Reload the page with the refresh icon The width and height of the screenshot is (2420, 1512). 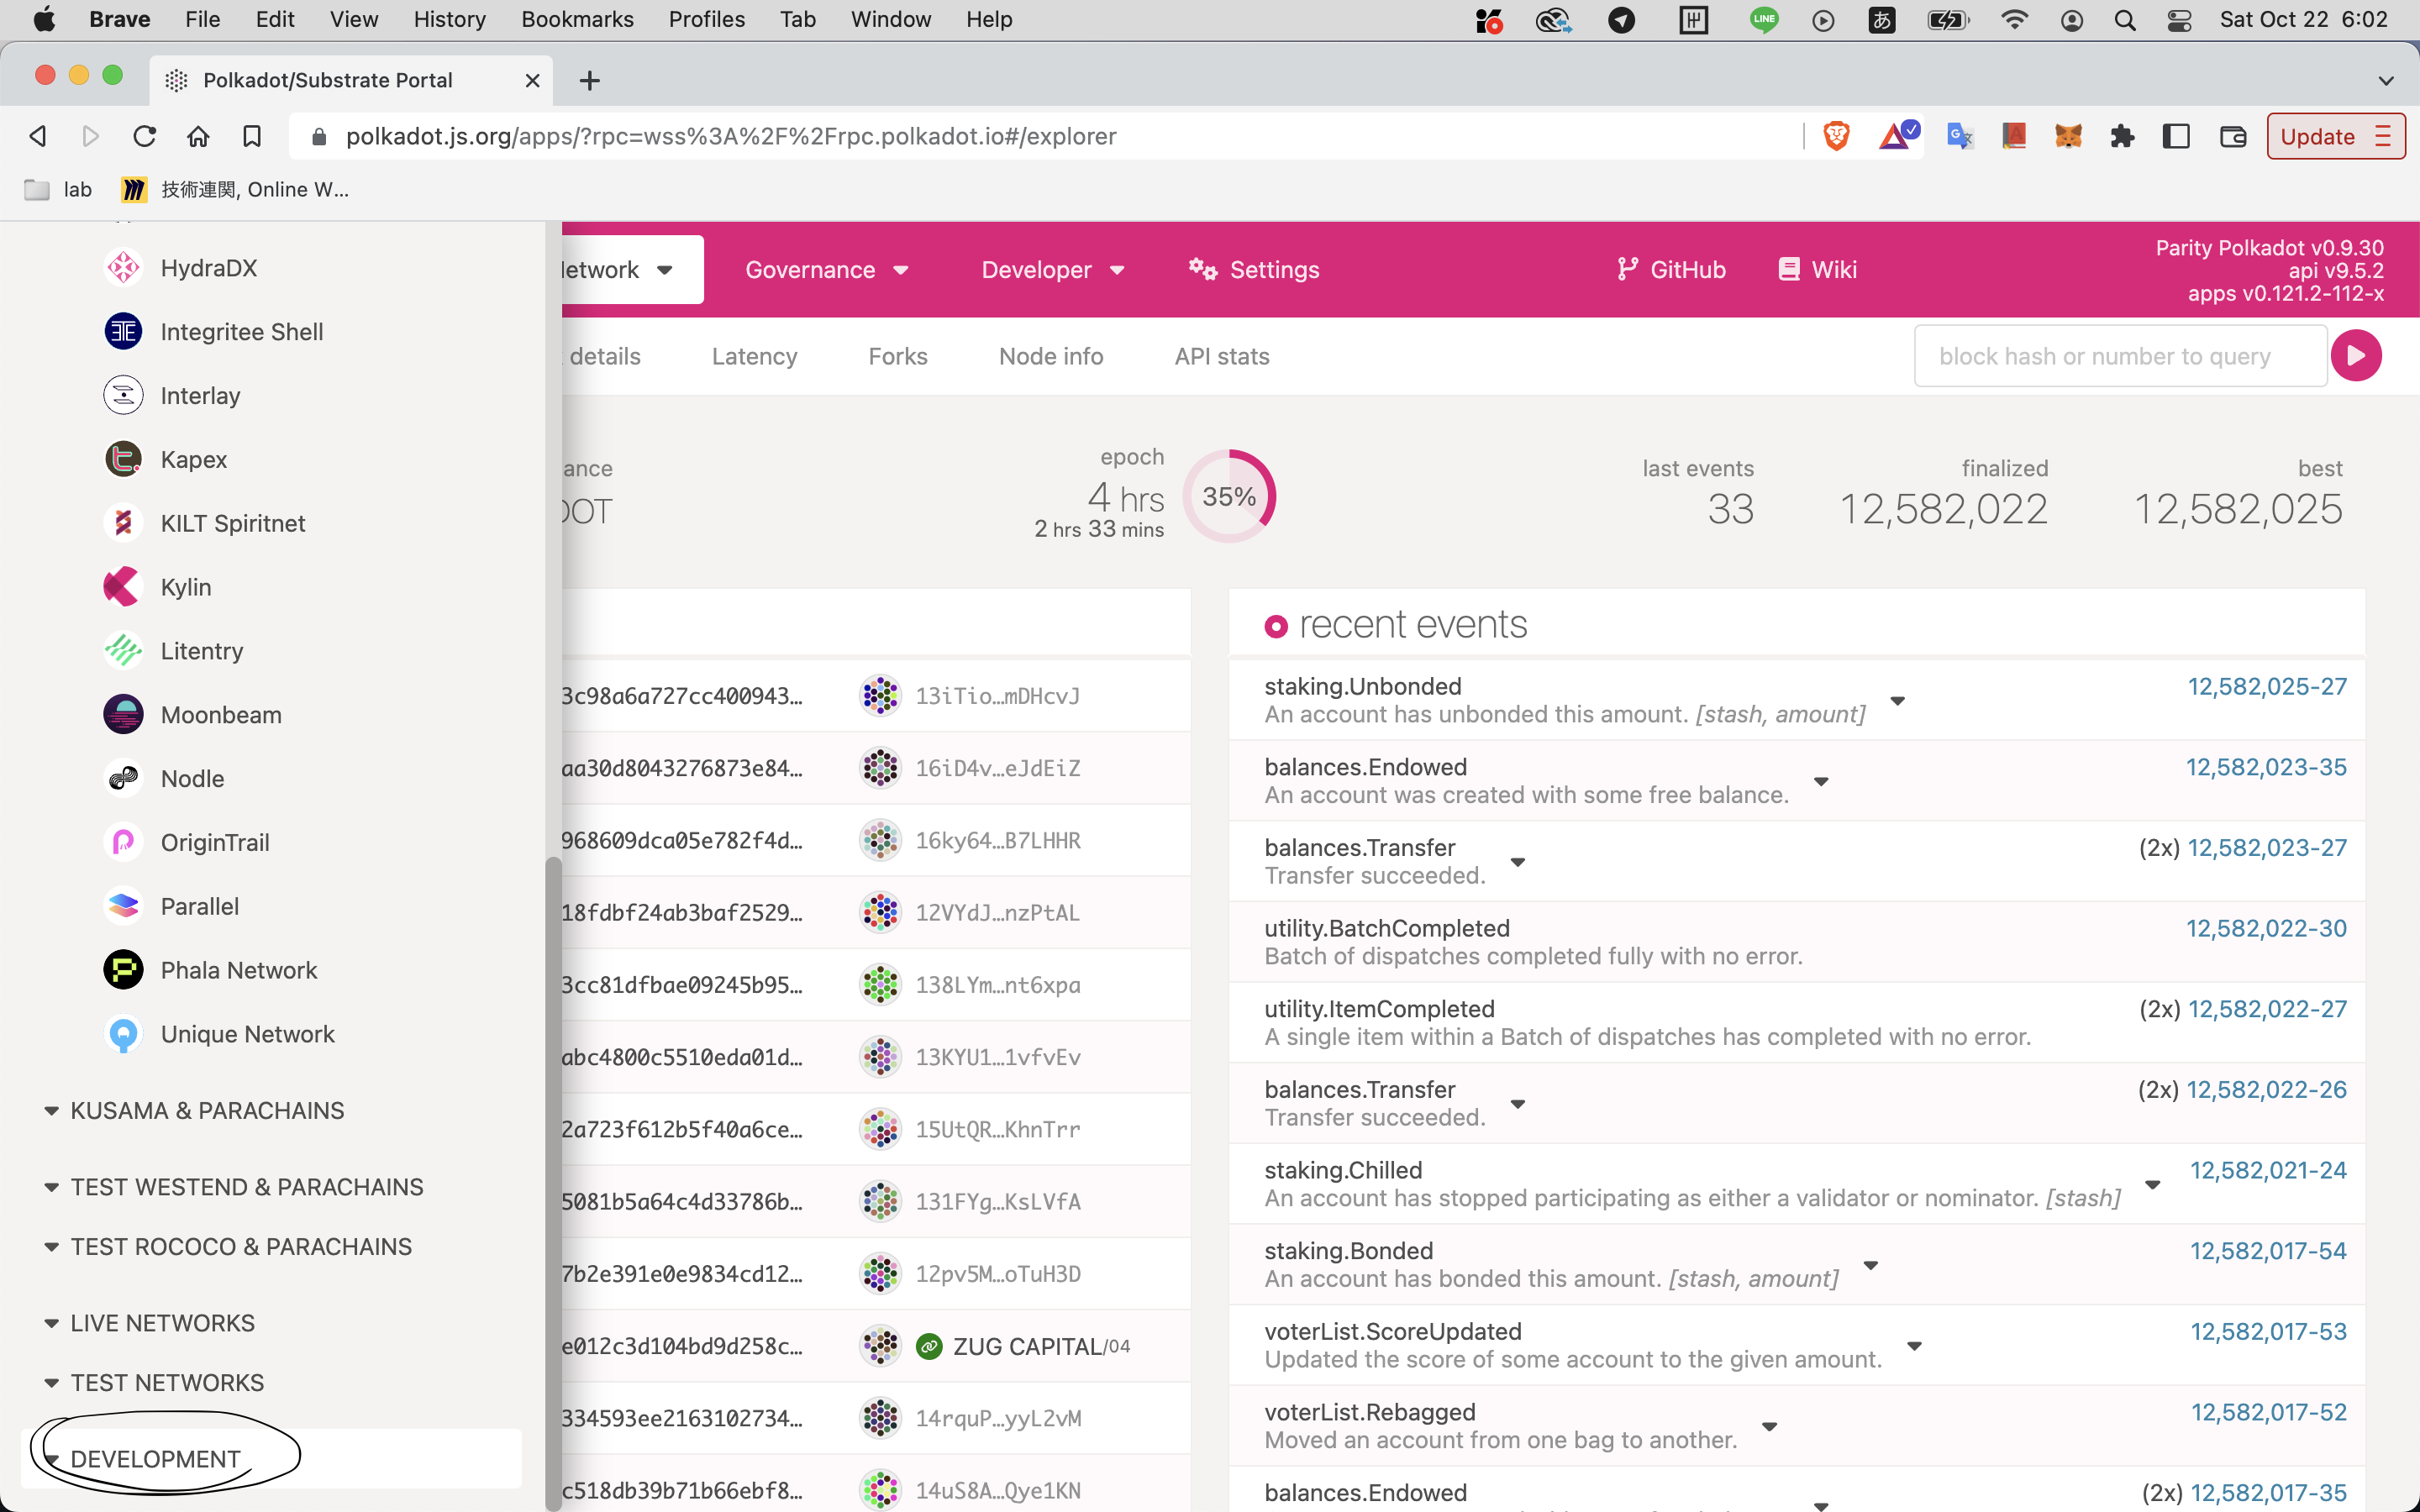tap(145, 136)
